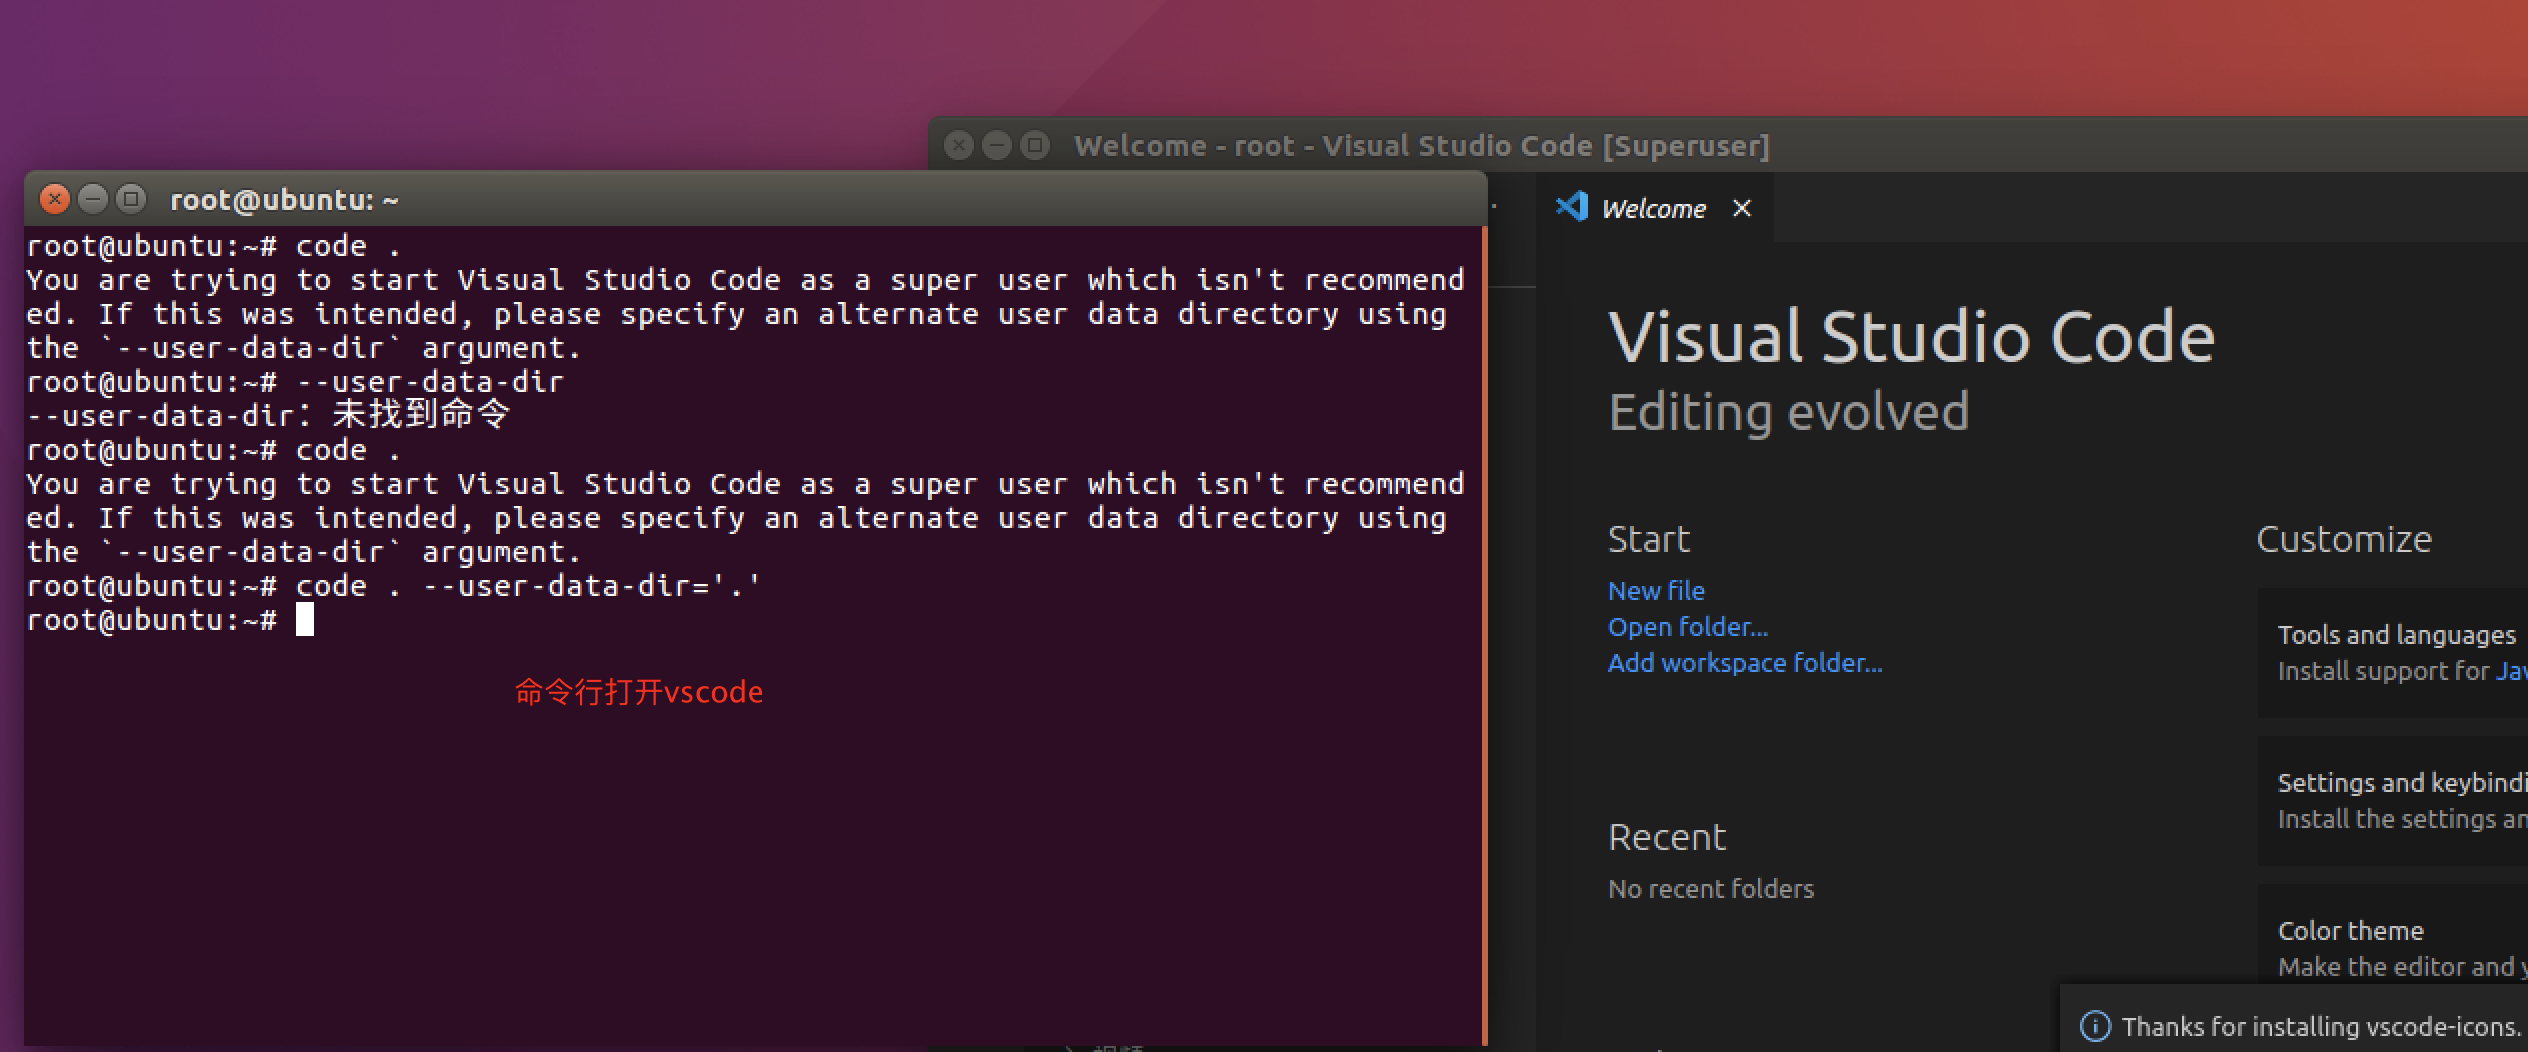This screenshot has height=1052, width=2528.
Task: Click the terminal line '--user-data-dir: 未找到命令'
Action: point(268,415)
